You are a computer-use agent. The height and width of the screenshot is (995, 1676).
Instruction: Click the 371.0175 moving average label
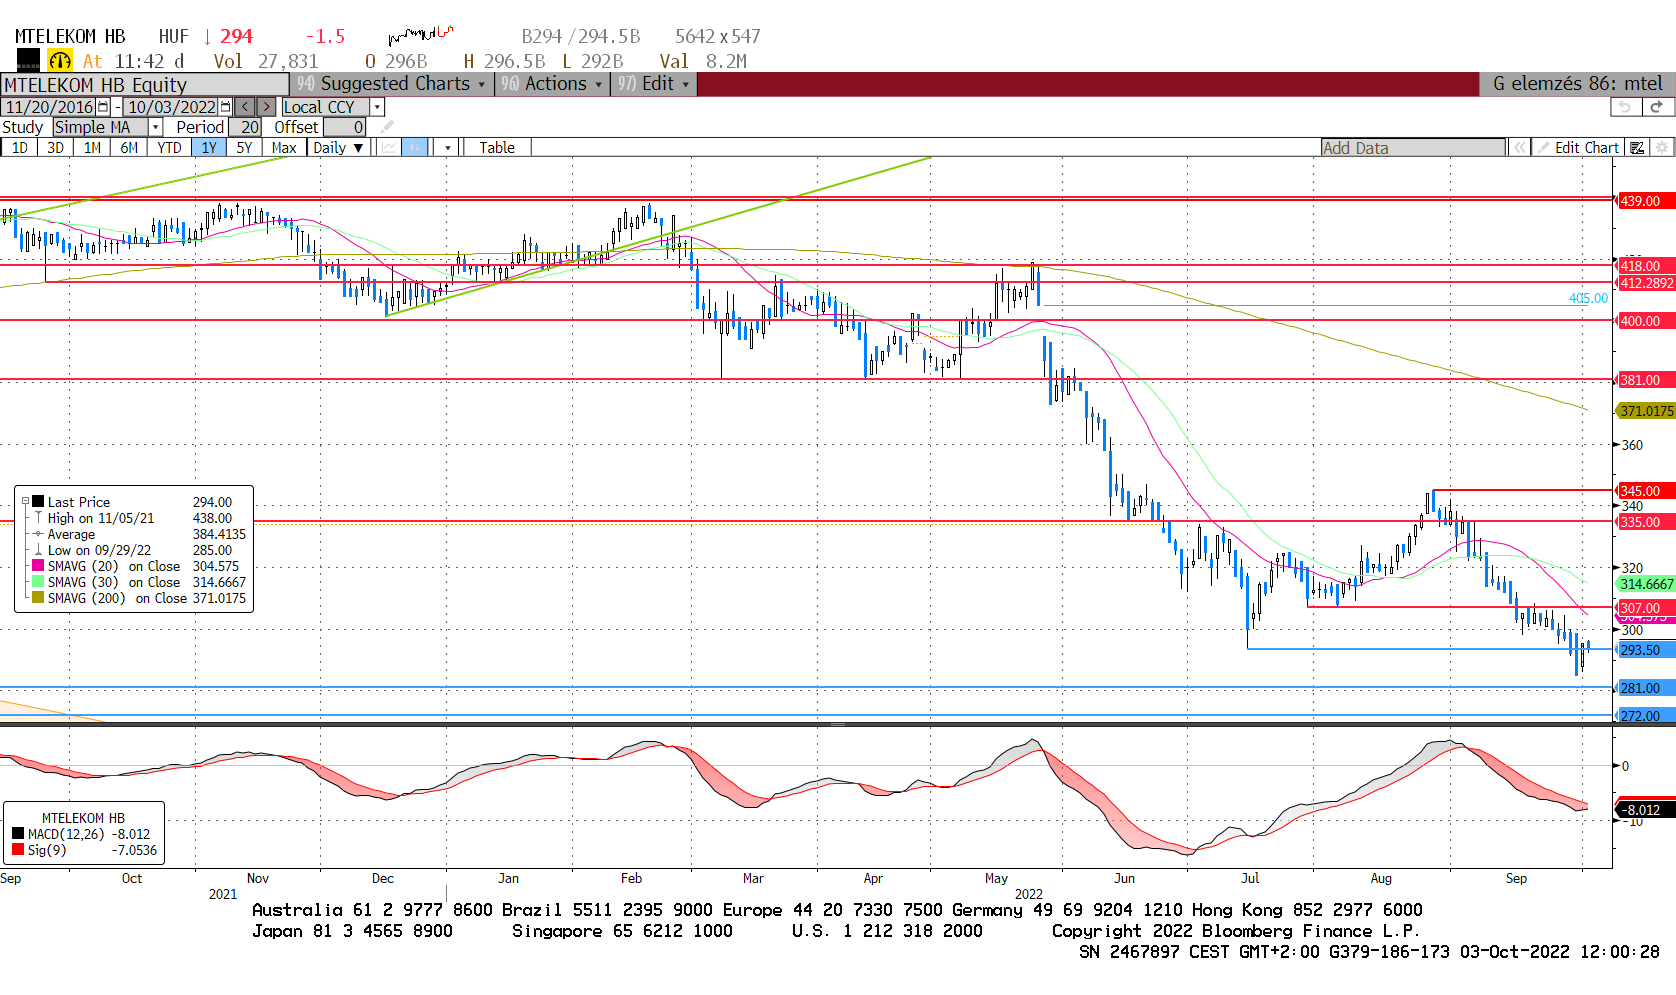pos(1646,411)
